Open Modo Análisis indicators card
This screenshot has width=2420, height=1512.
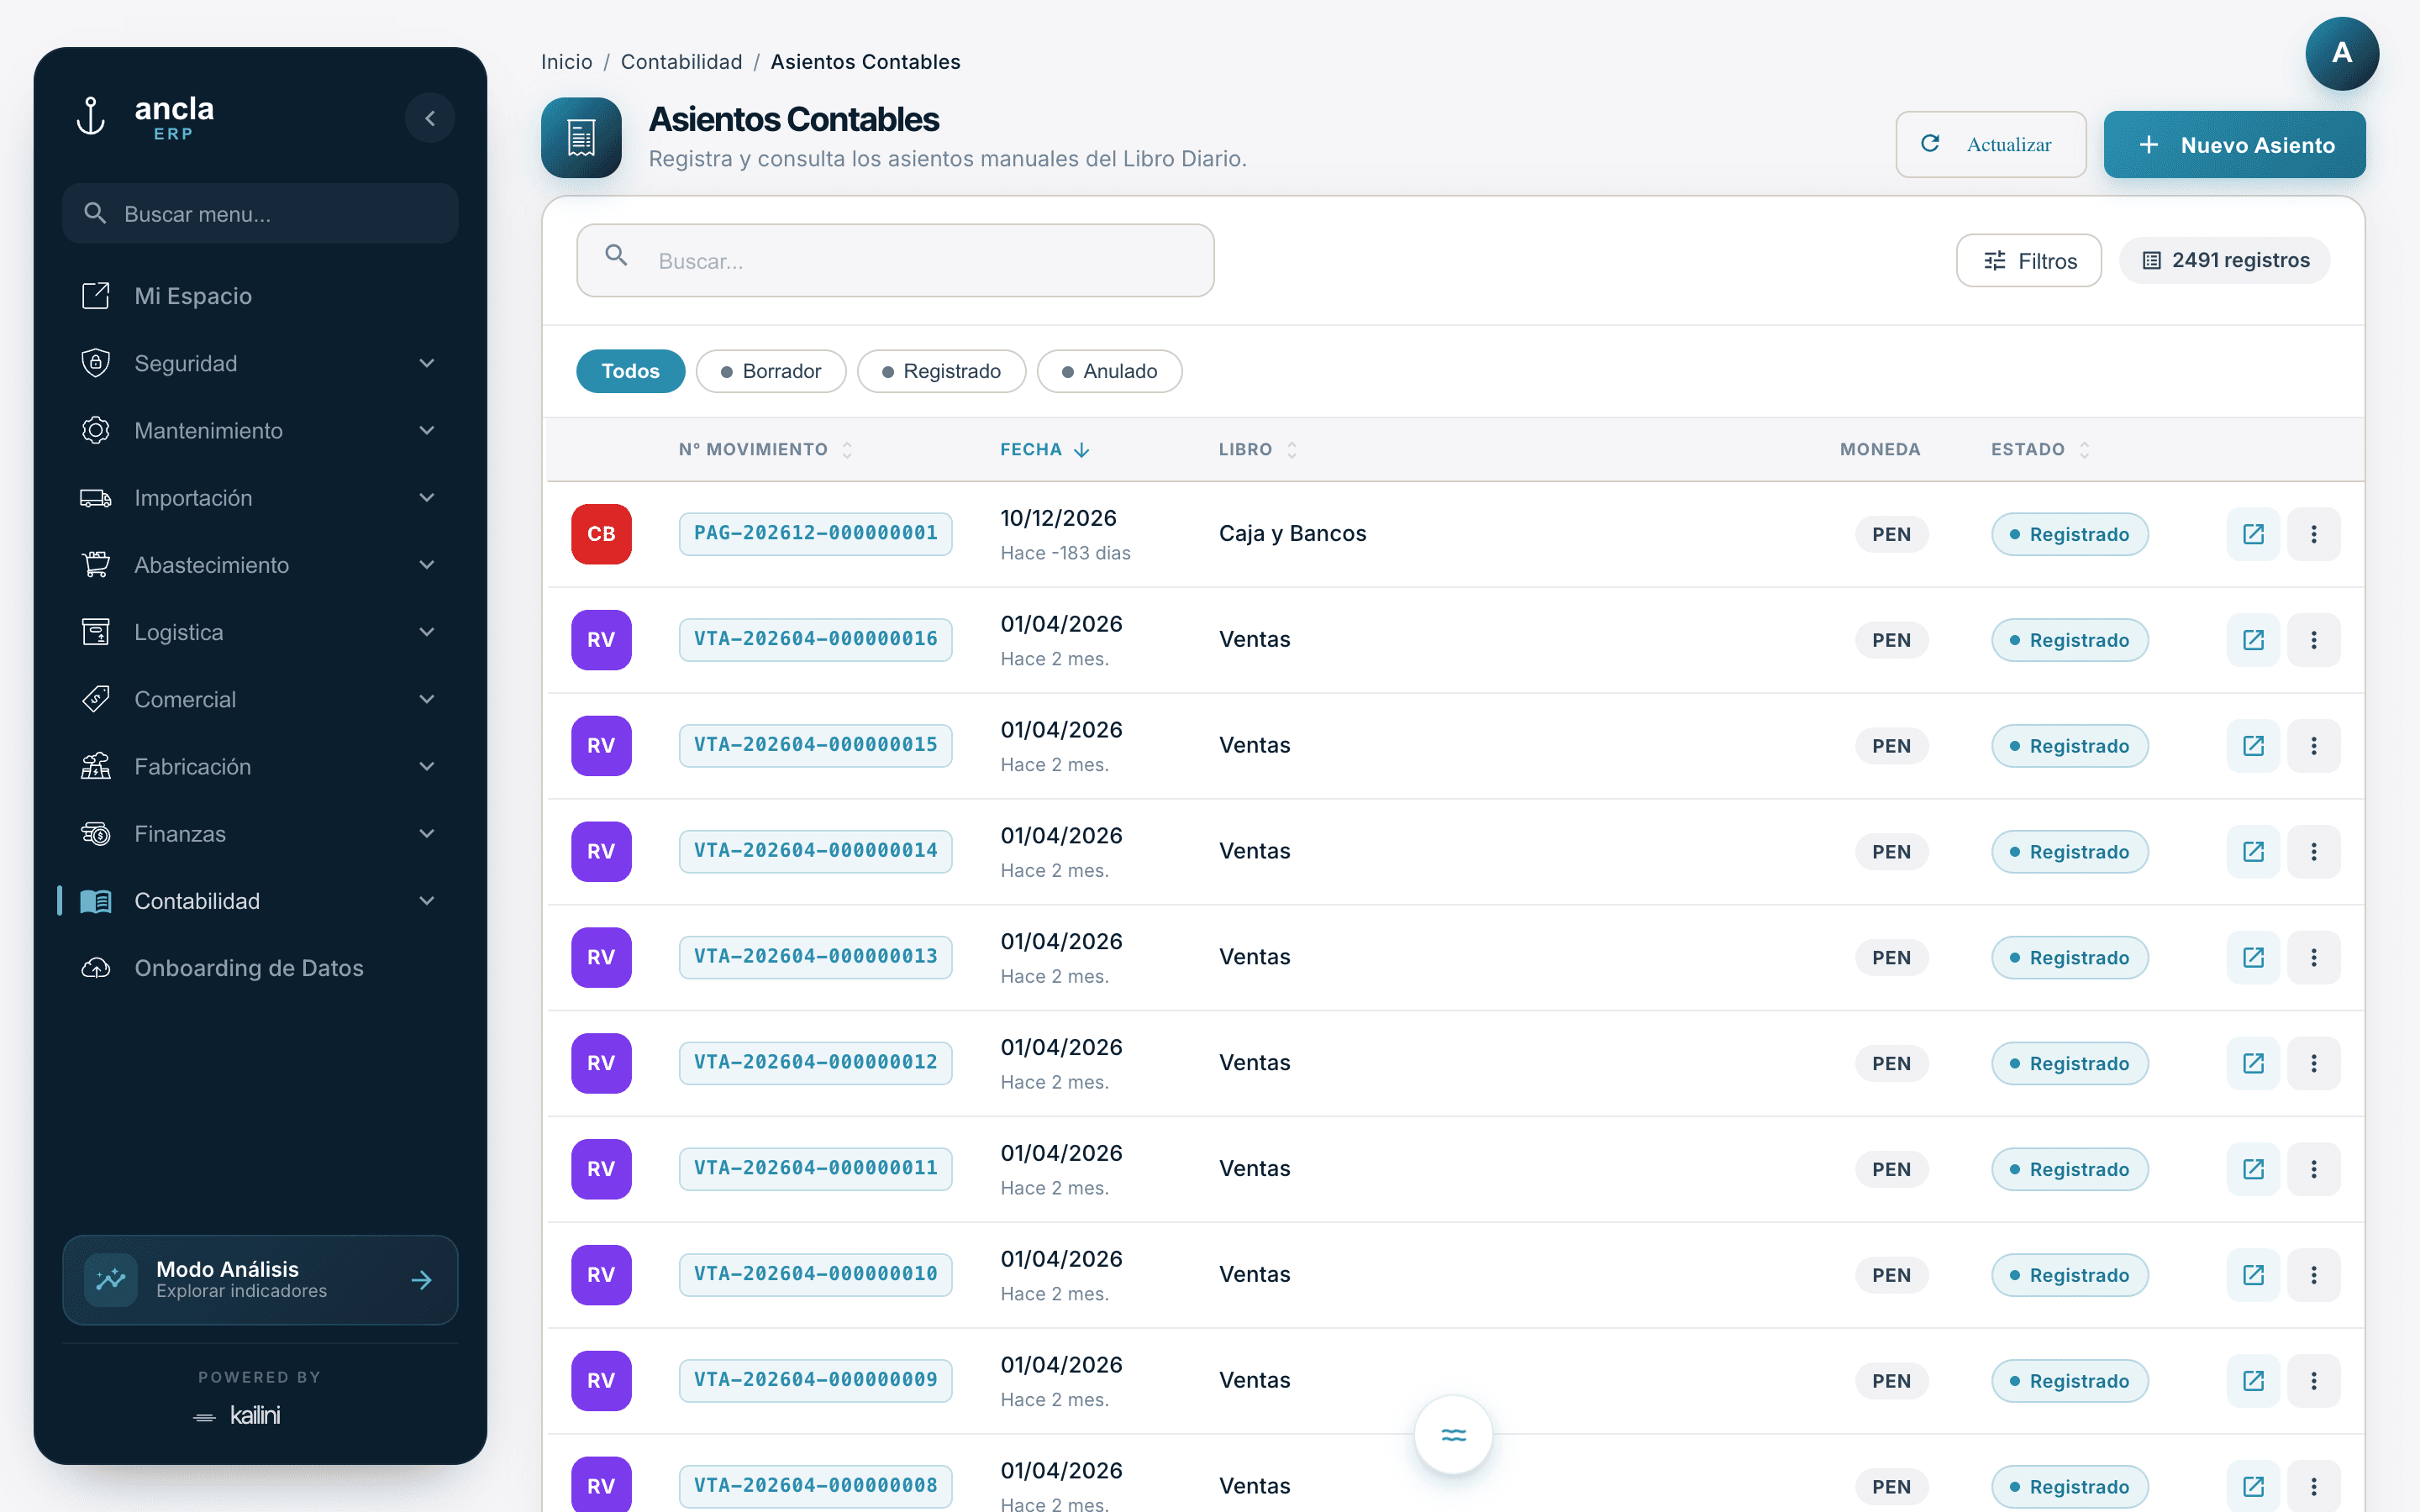click(x=260, y=1279)
